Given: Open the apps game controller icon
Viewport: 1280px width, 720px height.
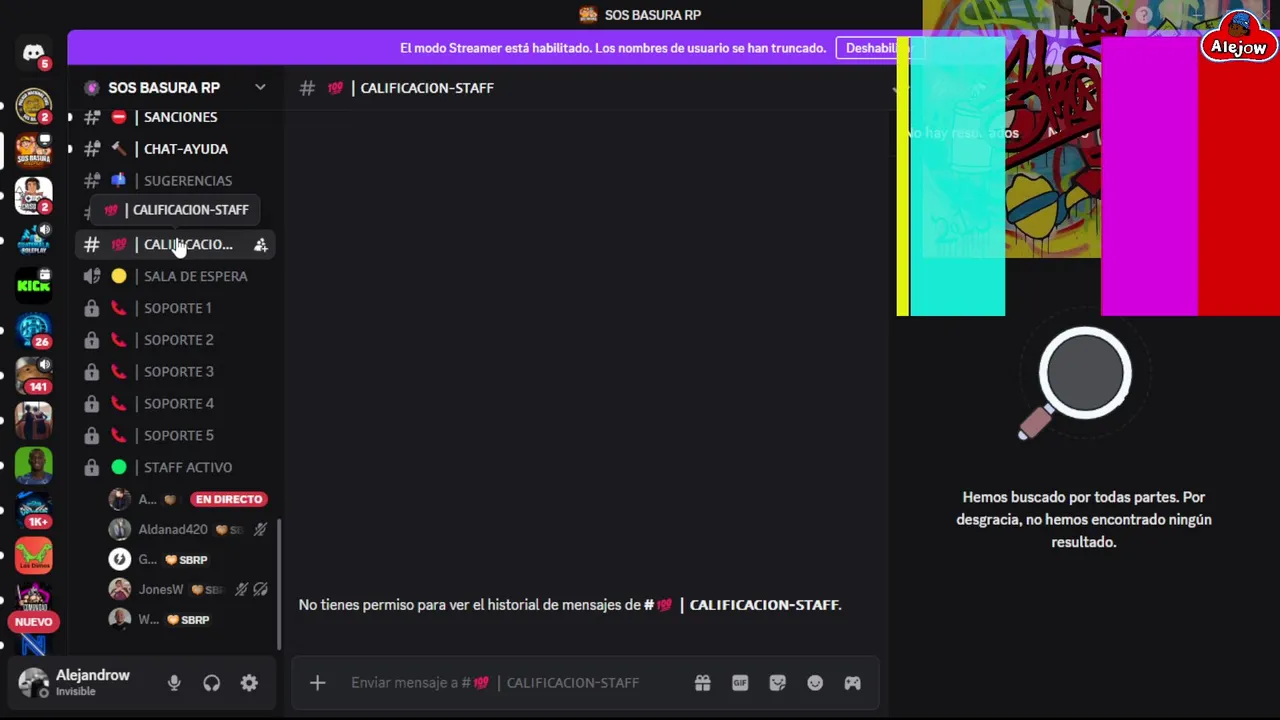Looking at the screenshot, I should pos(852,683).
